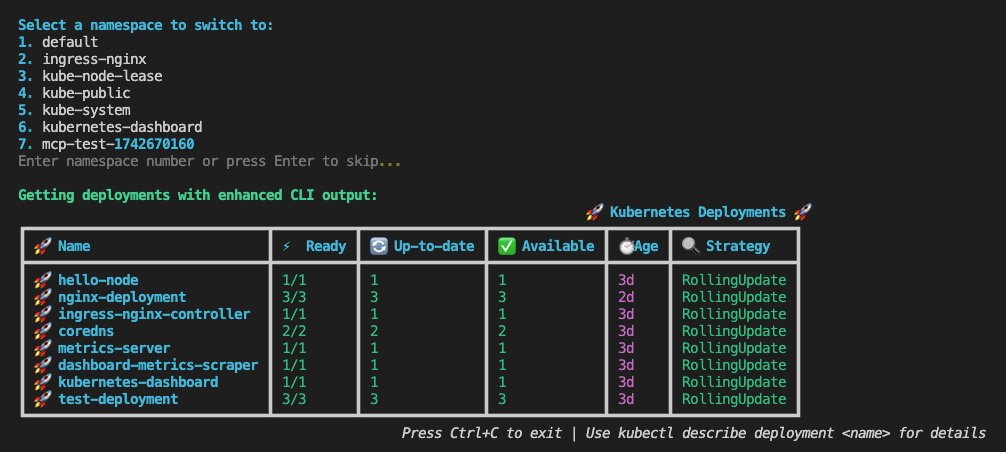The width and height of the screenshot is (1006, 452).
Task: Click the magnifier icon in Strategy header
Action: click(x=691, y=246)
